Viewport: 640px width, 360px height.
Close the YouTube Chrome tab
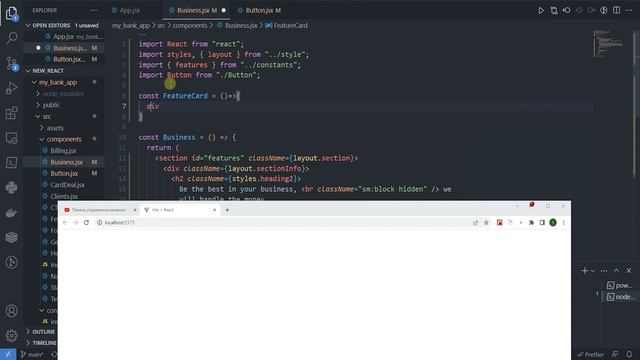(x=135, y=210)
